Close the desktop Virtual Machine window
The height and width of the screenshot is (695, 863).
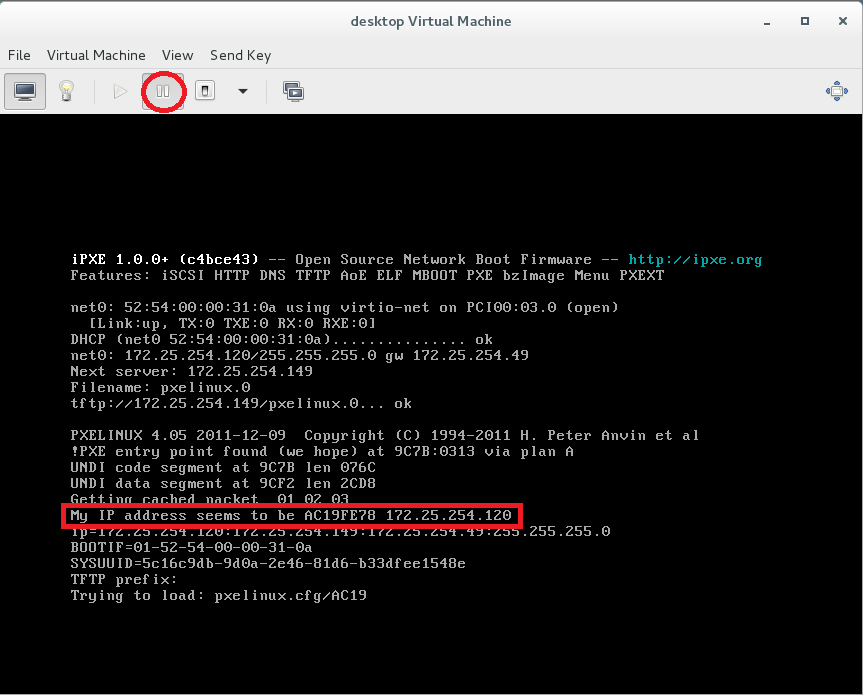pyautogui.click(x=843, y=21)
